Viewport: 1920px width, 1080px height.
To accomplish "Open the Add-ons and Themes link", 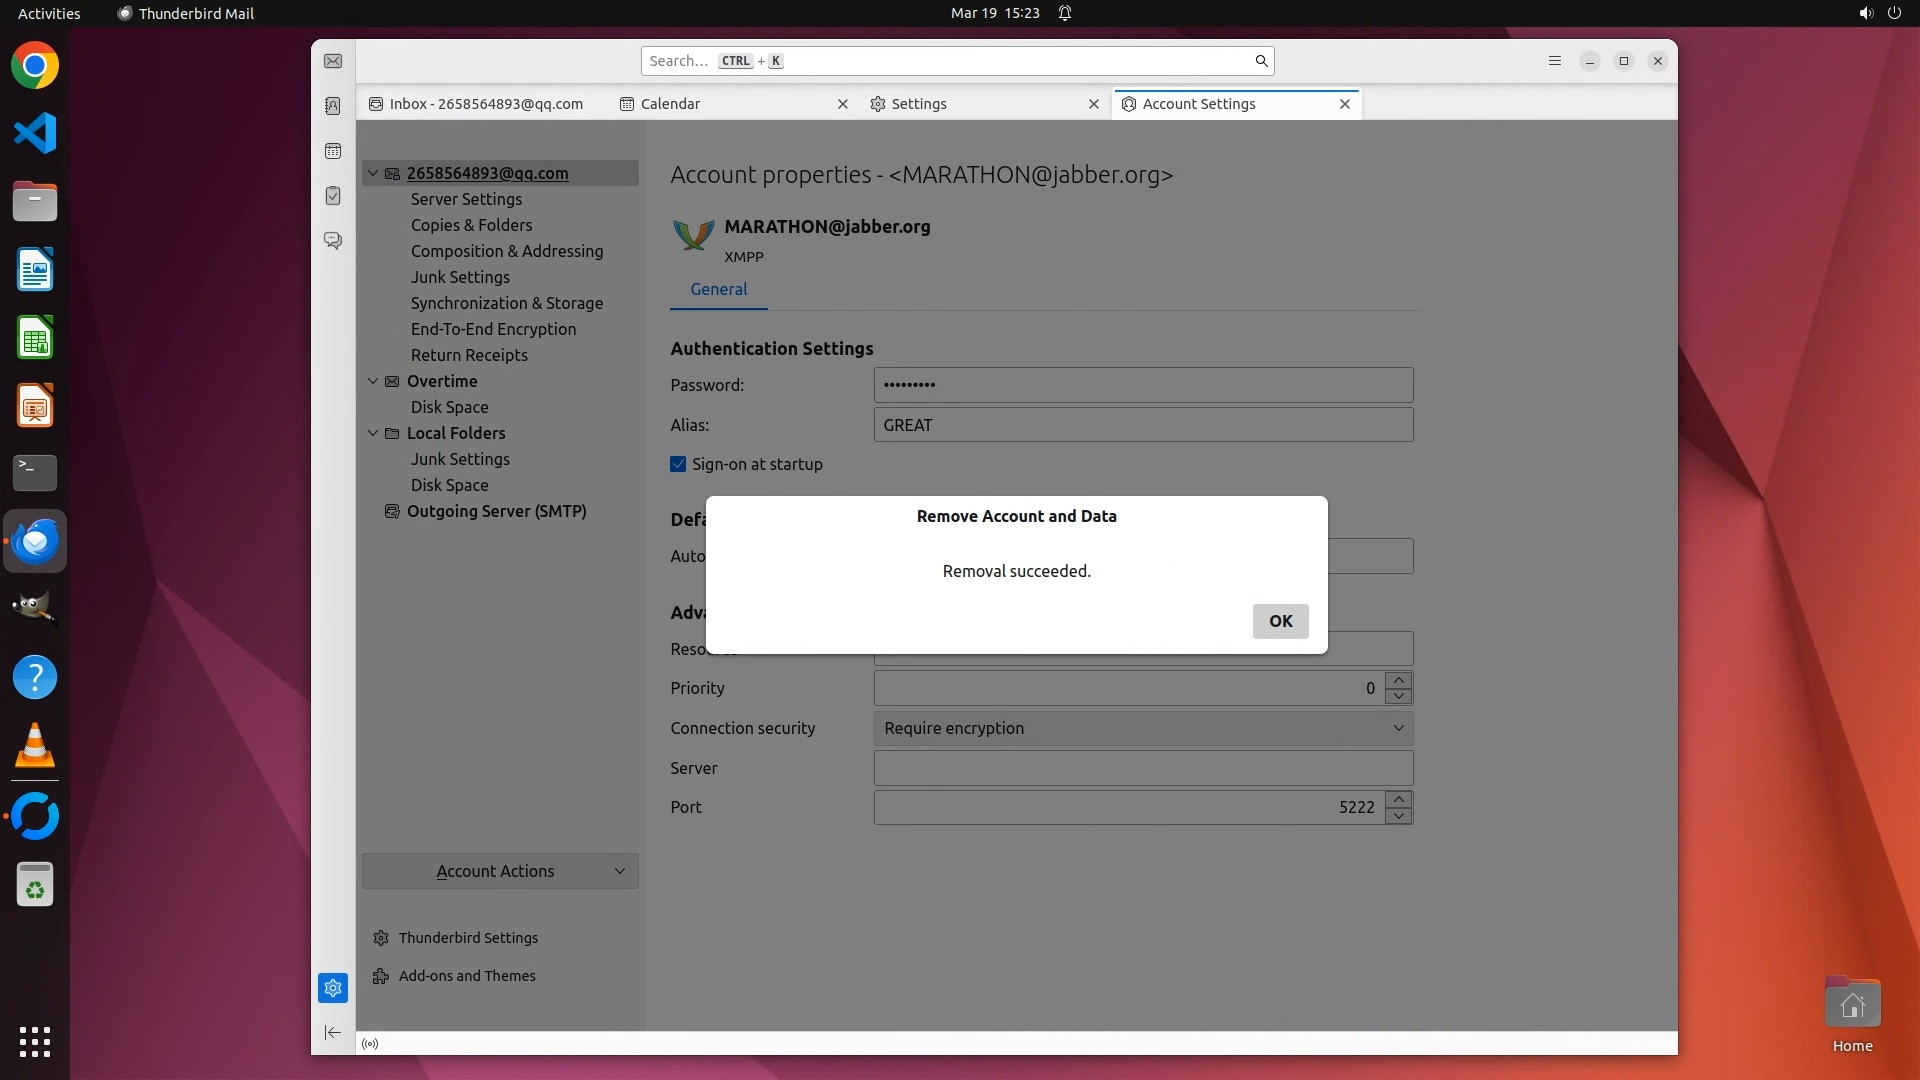I will pos(466,976).
